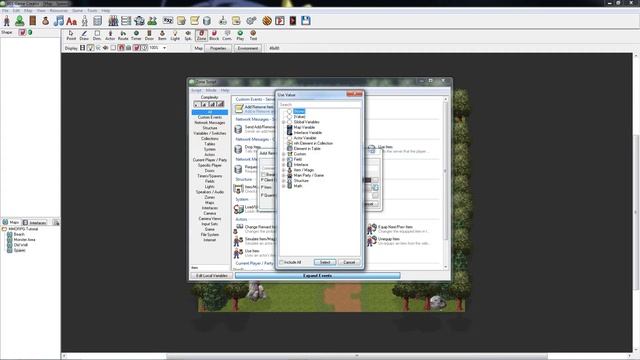Toggle the first Display option icon
This screenshot has height=360, width=640.
point(82,48)
